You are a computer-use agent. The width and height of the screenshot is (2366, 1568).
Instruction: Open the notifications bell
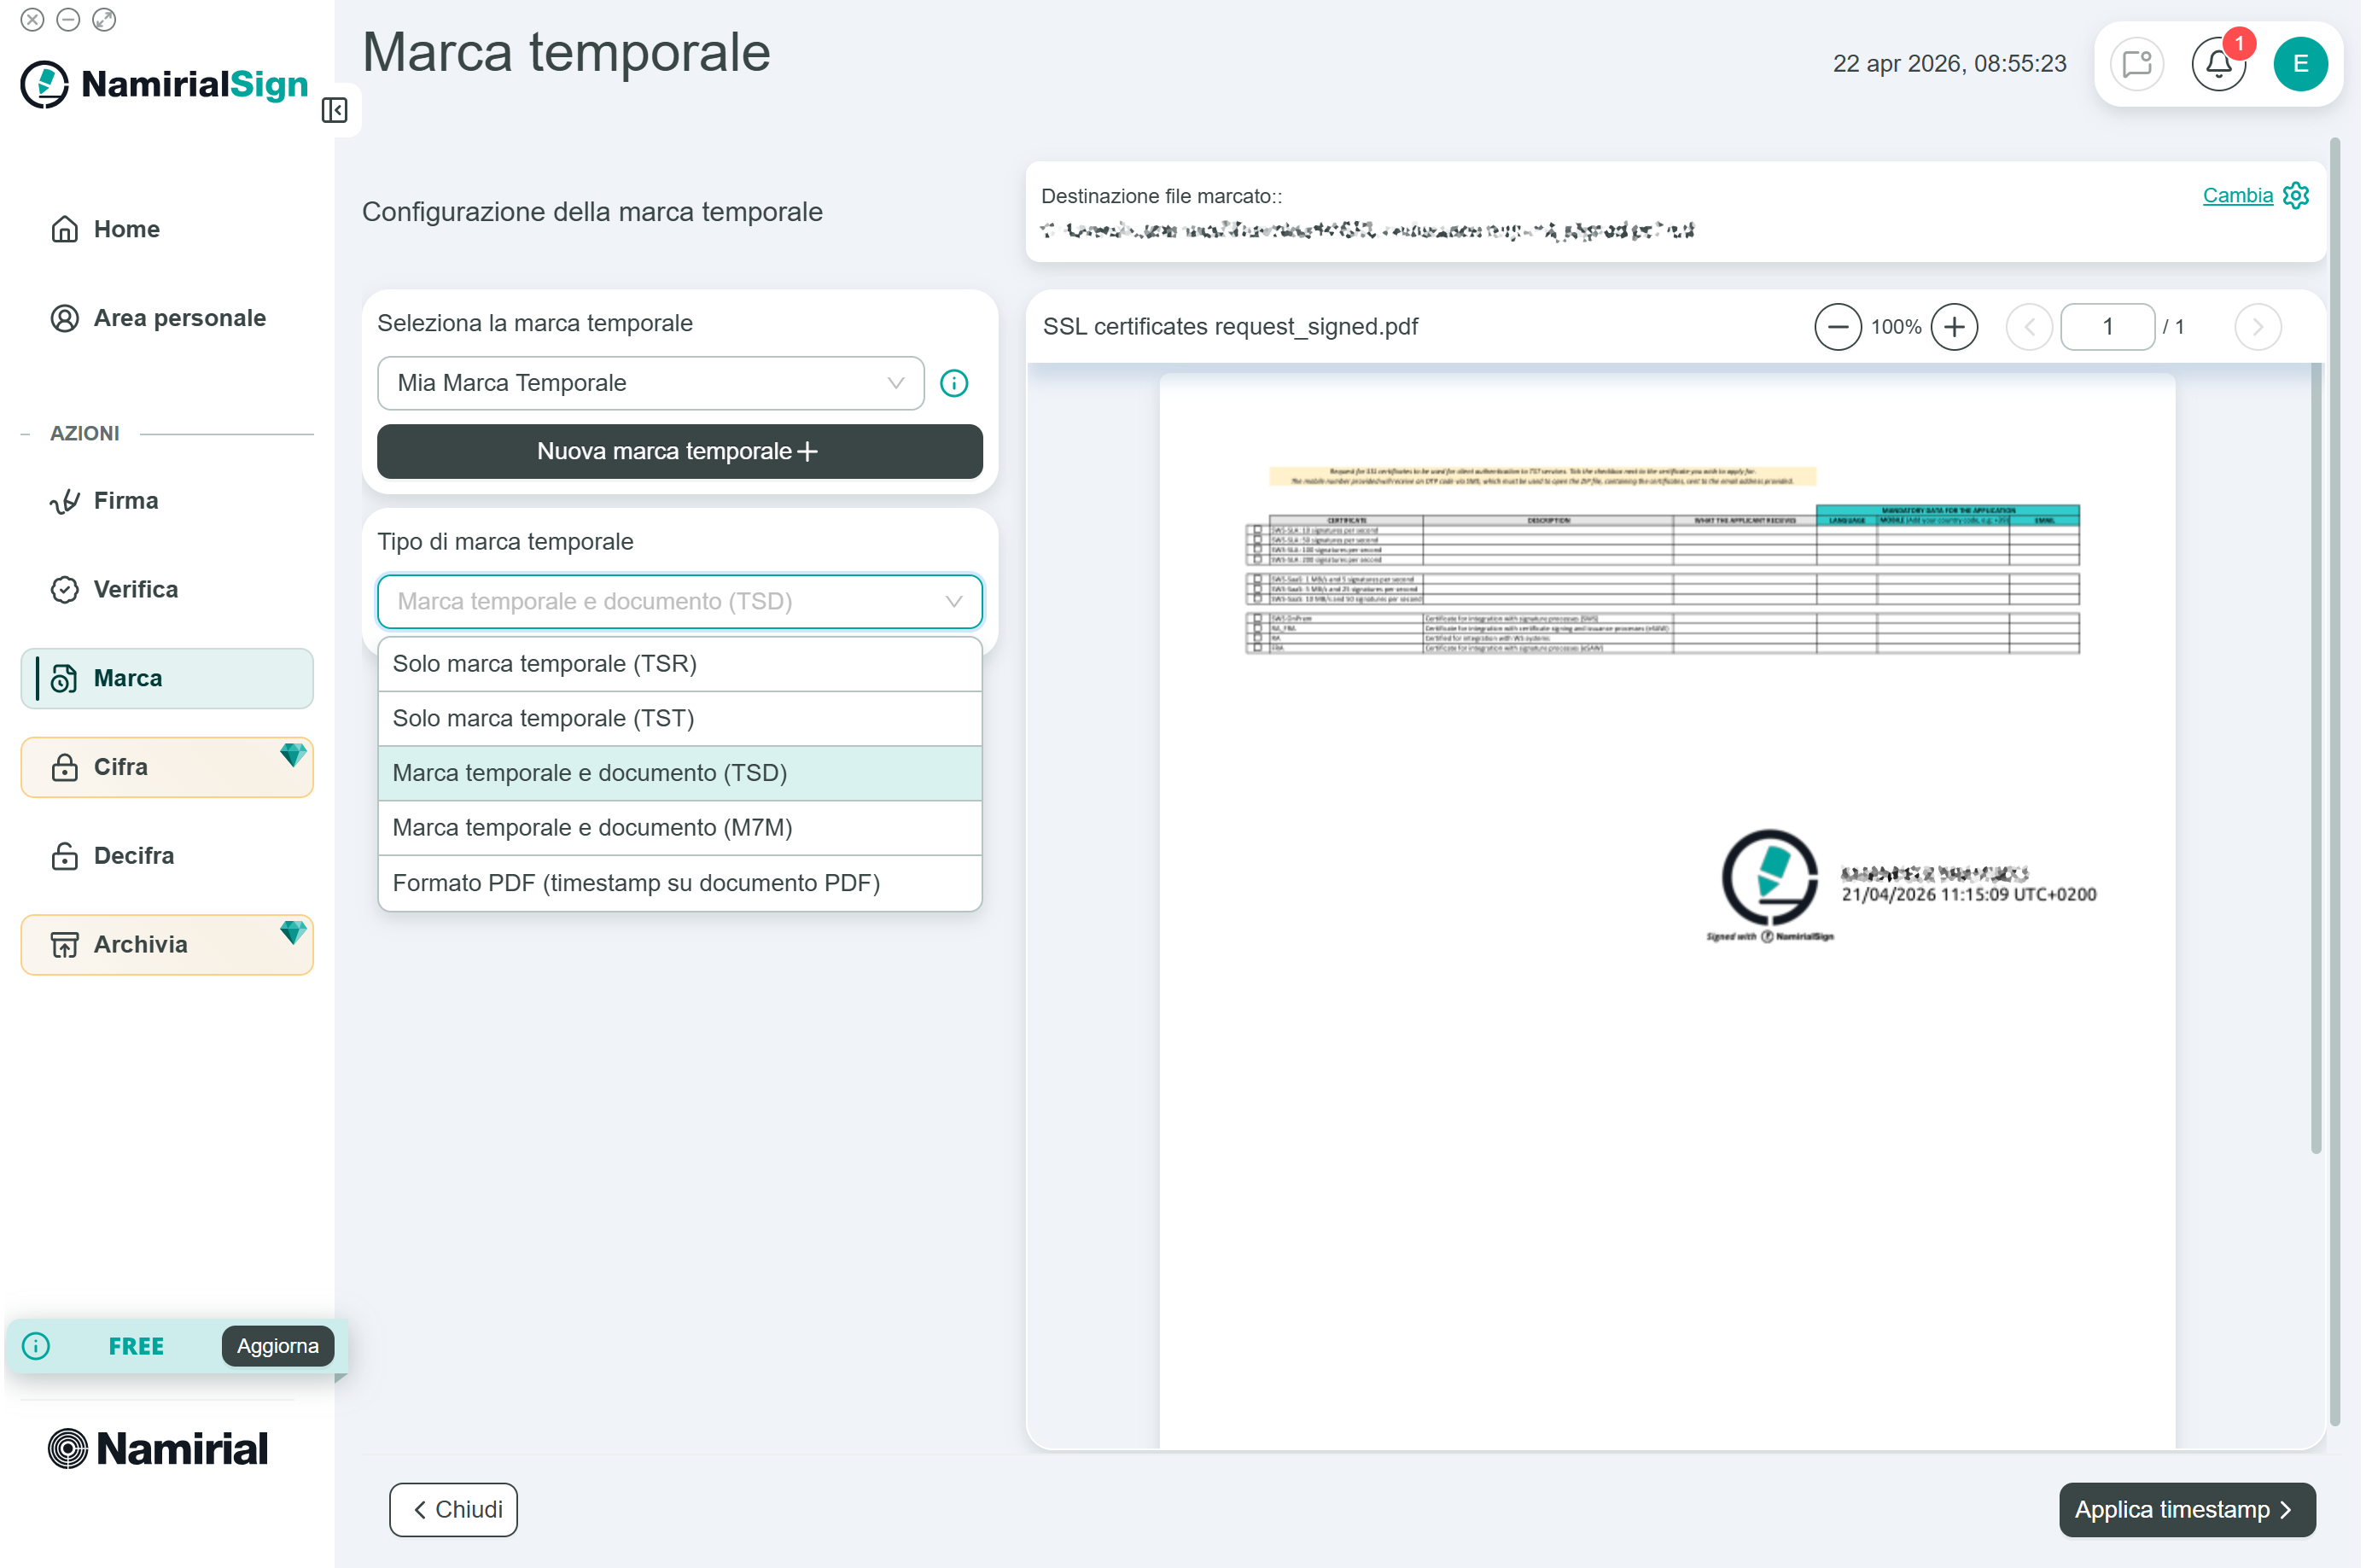click(2217, 64)
